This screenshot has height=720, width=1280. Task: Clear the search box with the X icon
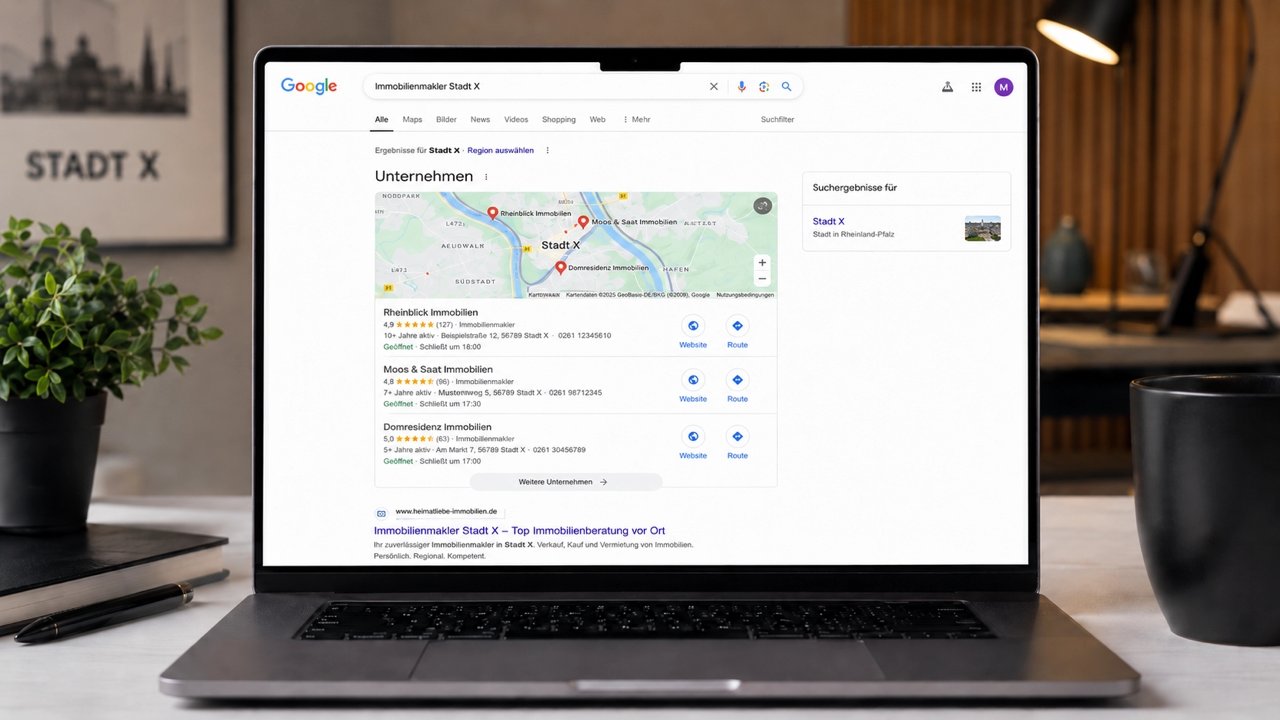click(x=714, y=87)
